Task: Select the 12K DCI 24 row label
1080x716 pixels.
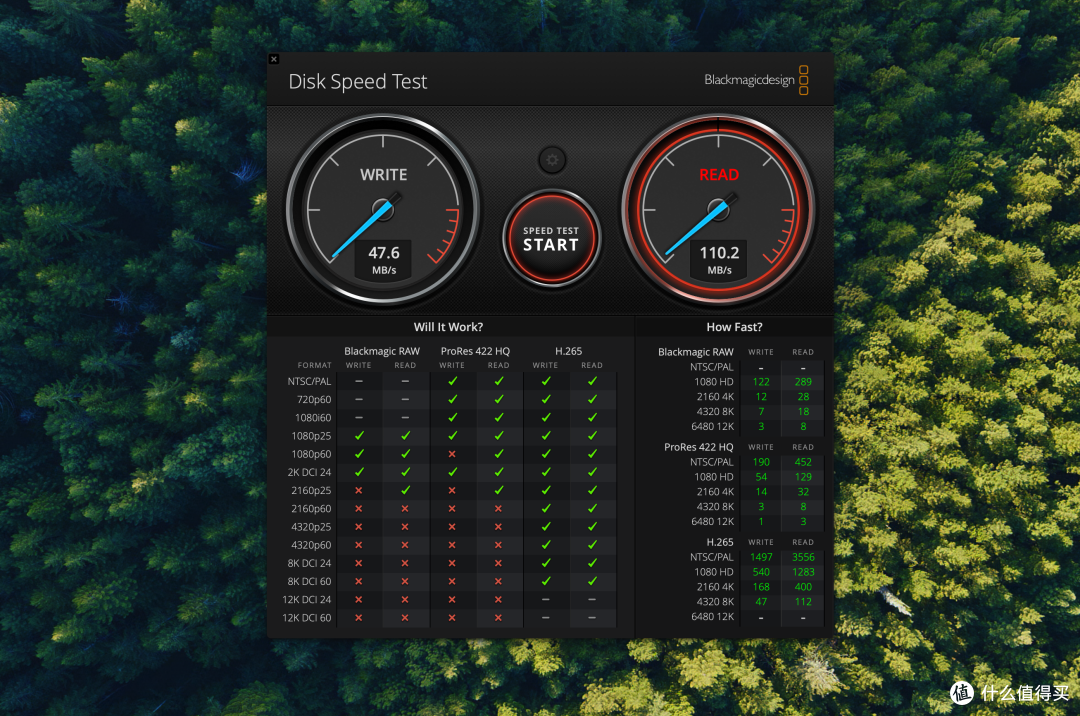Action: tap(307, 600)
